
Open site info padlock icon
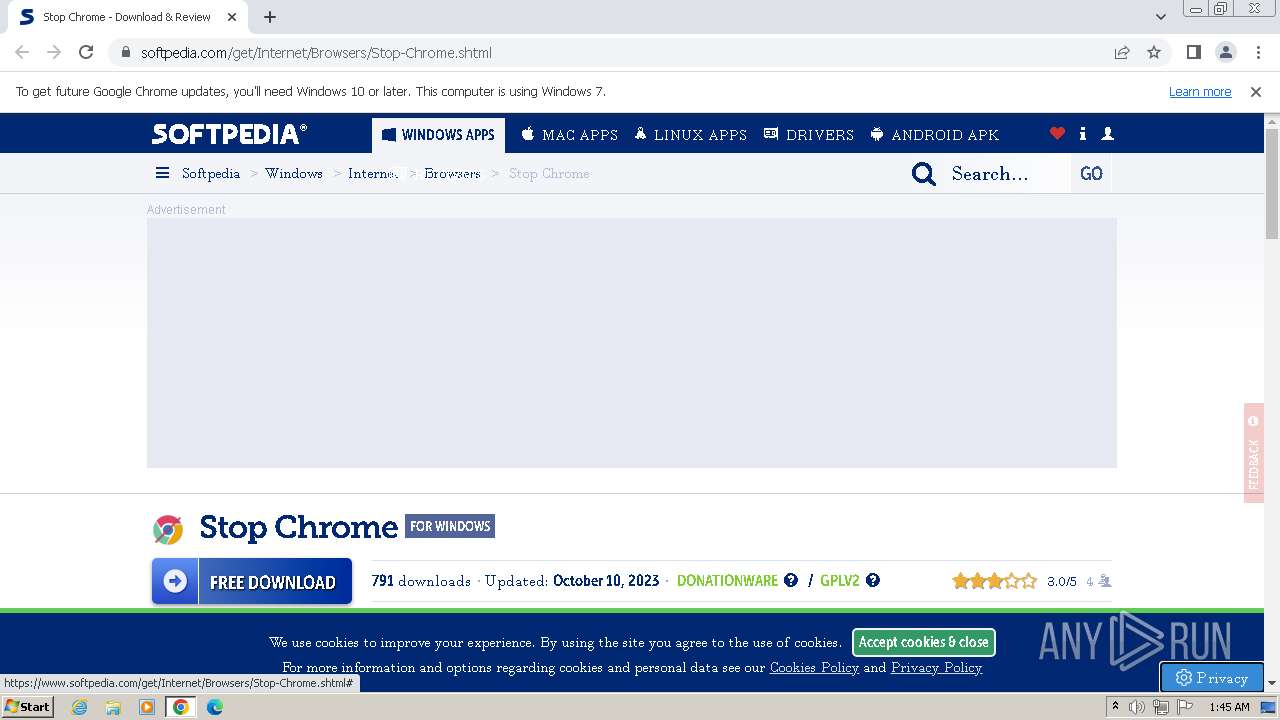125,52
